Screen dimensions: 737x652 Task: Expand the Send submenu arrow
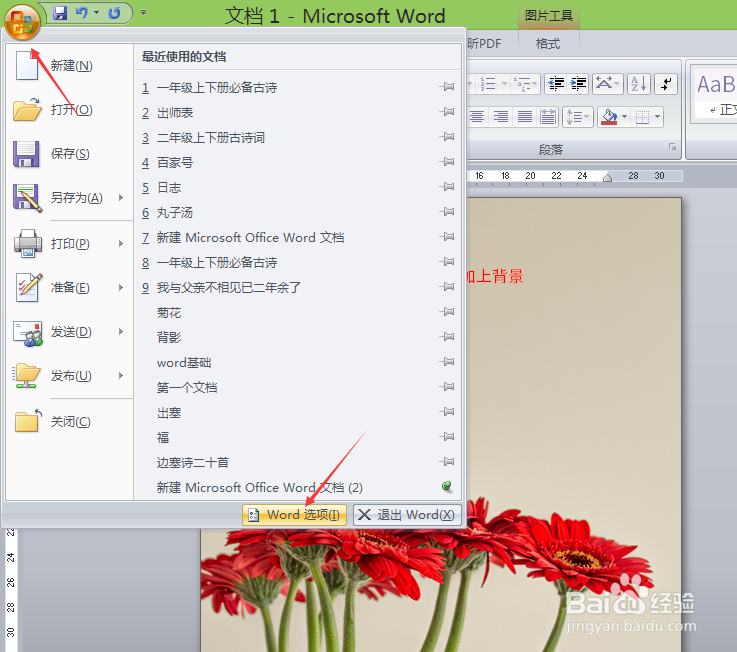[x=121, y=331]
